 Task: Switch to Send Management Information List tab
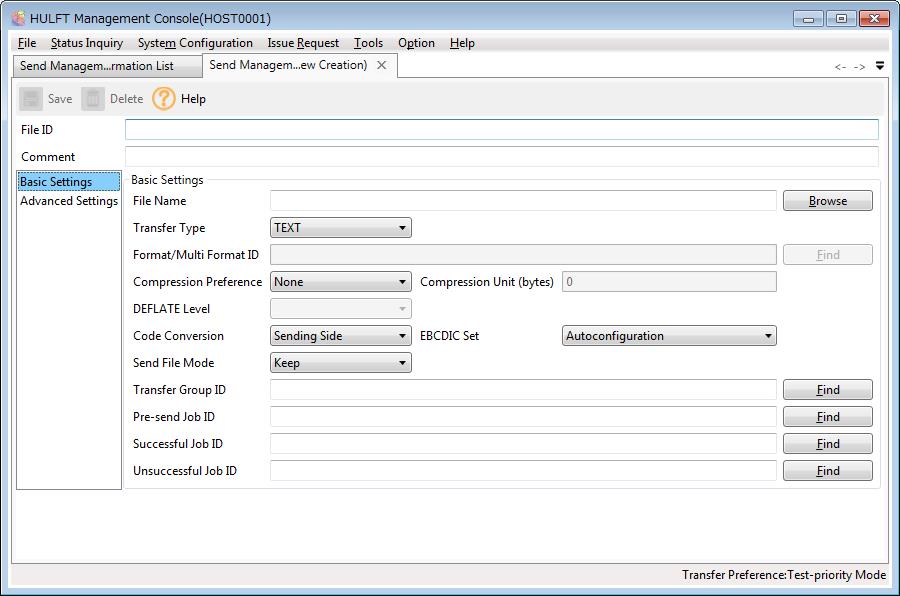[107, 66]
